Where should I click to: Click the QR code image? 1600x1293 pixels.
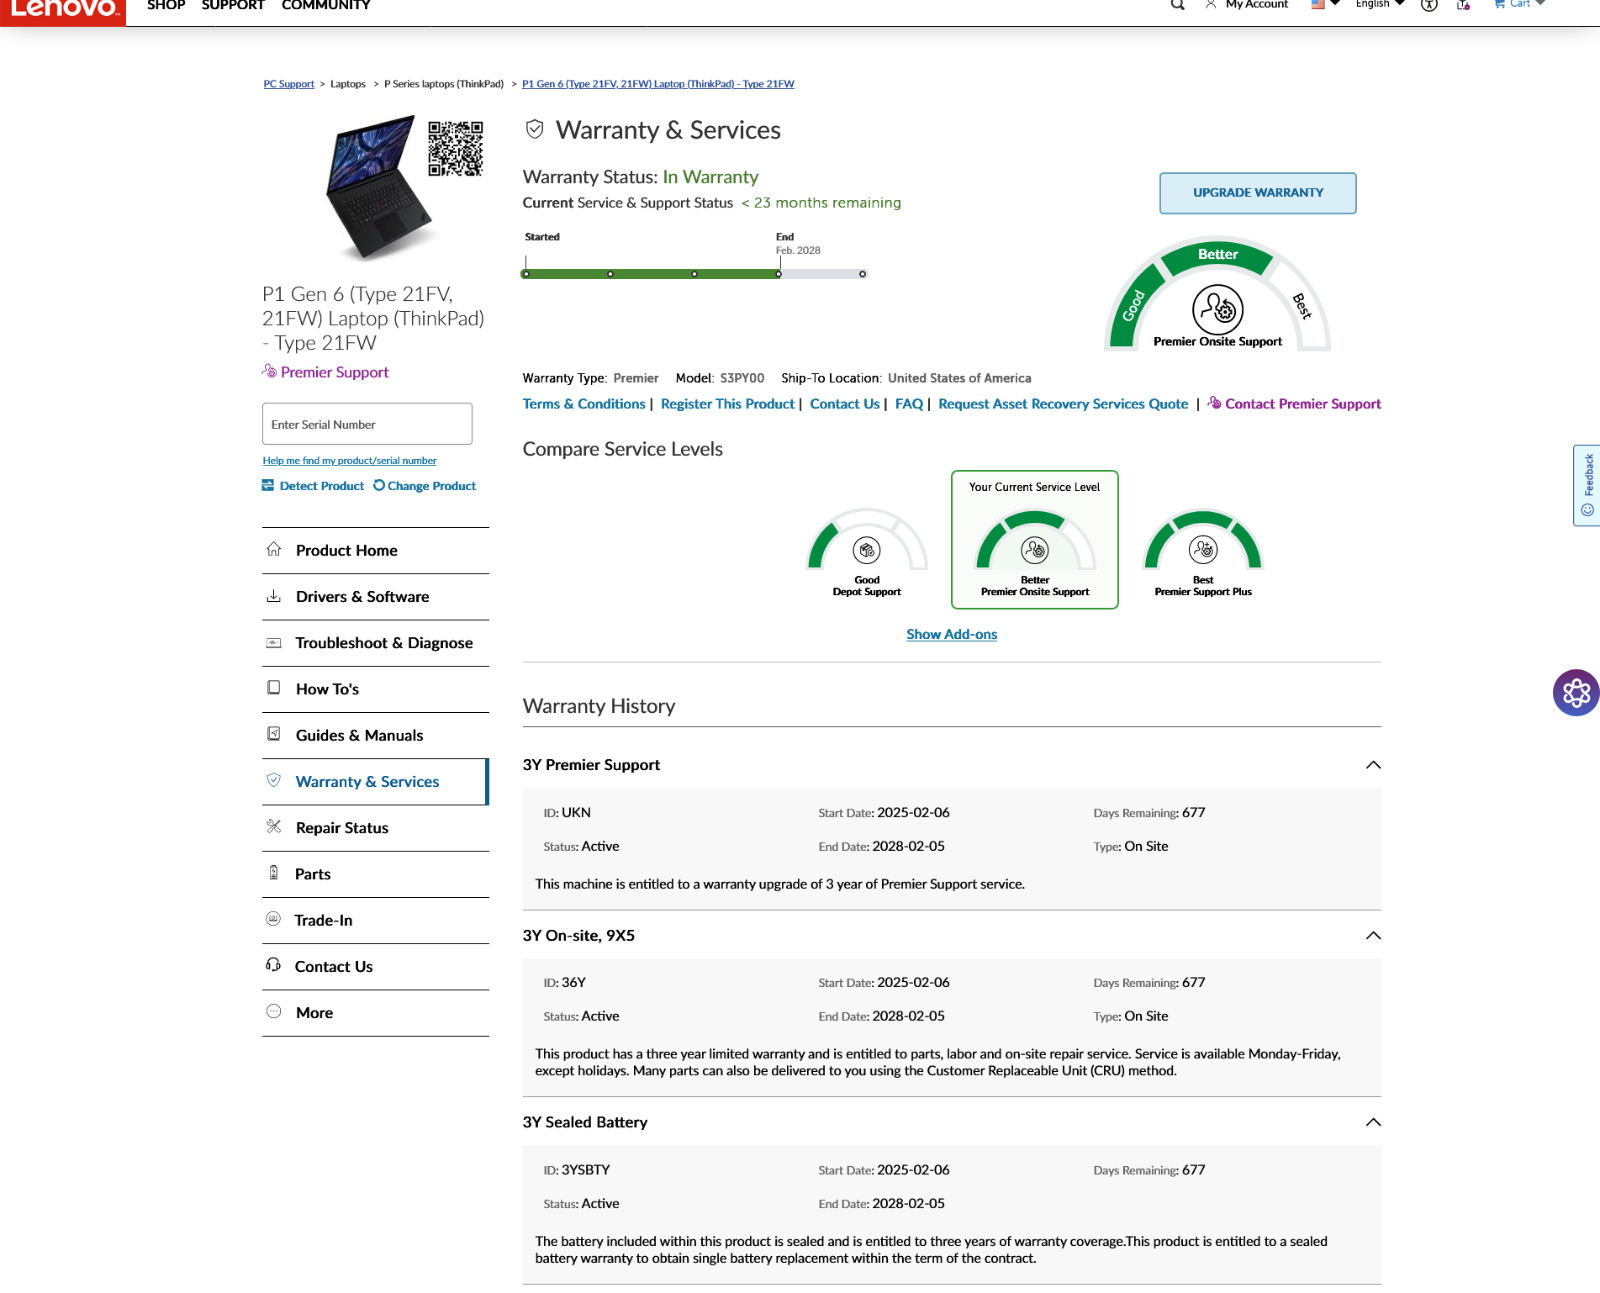tap(456, 148)
